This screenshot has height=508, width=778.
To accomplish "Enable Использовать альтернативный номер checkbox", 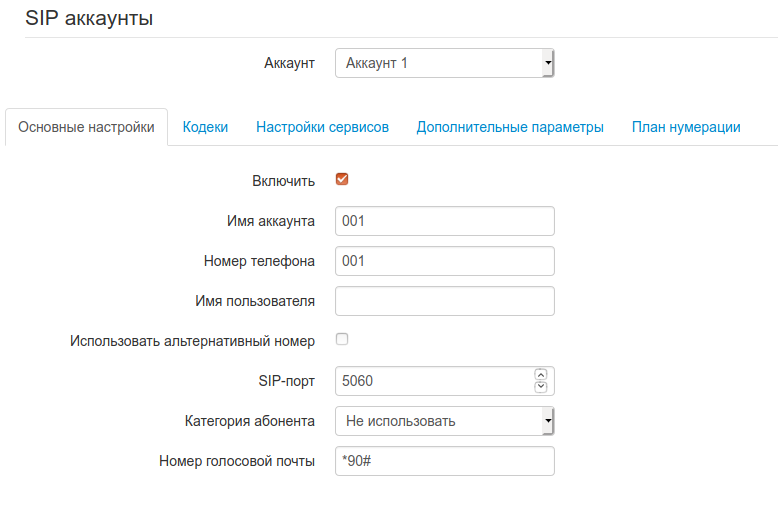I will pos(342,340).
